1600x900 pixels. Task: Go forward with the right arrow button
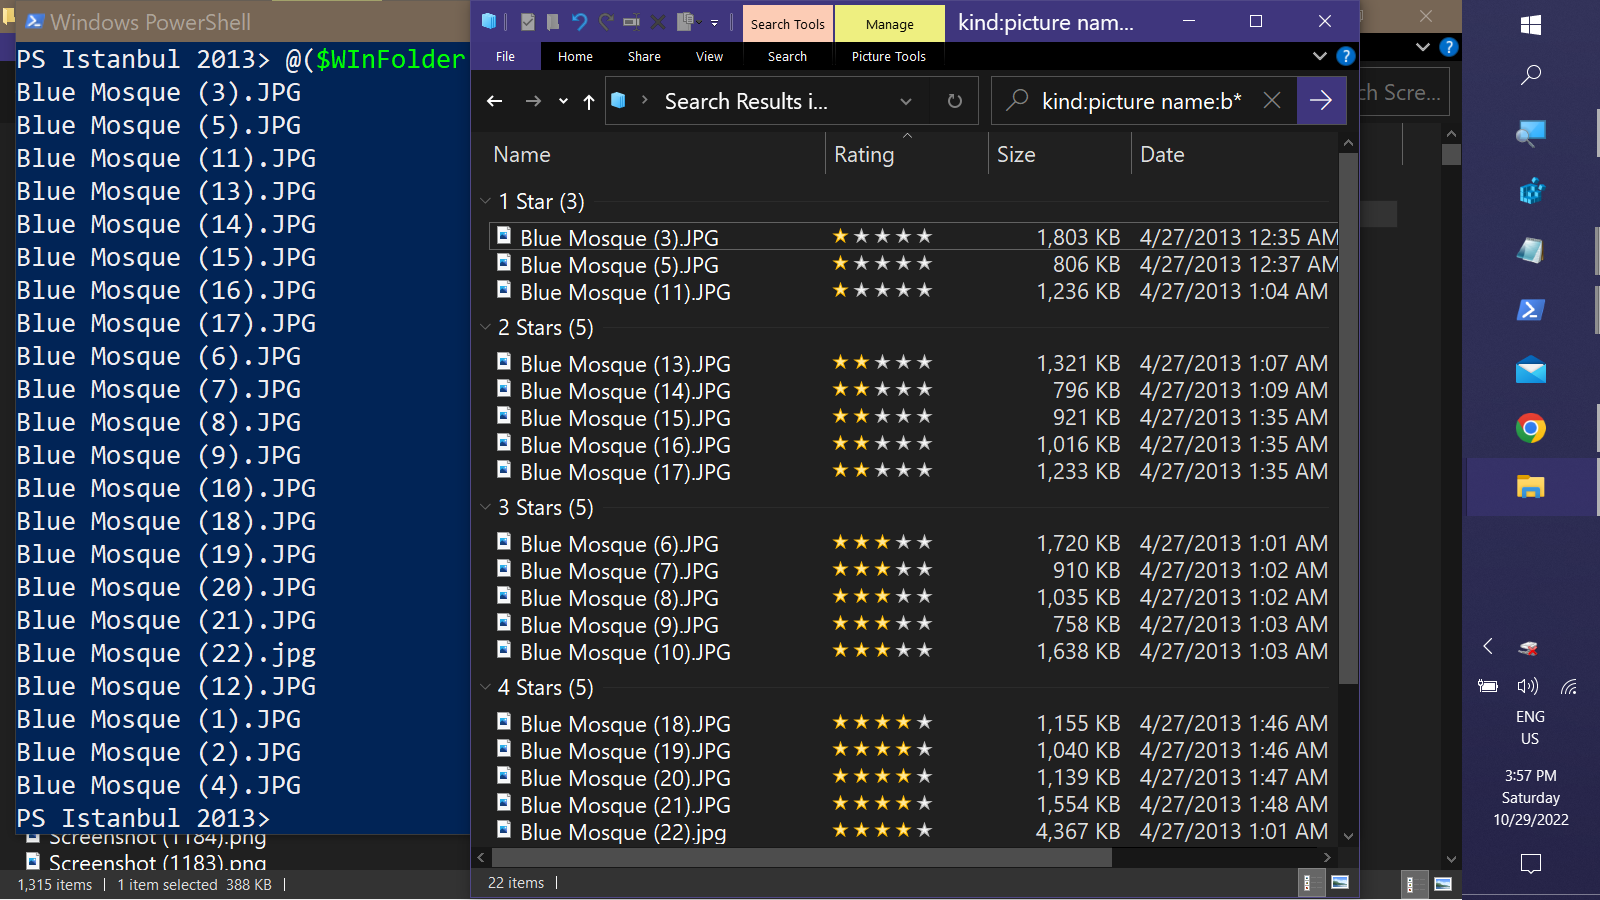(533, 101)
